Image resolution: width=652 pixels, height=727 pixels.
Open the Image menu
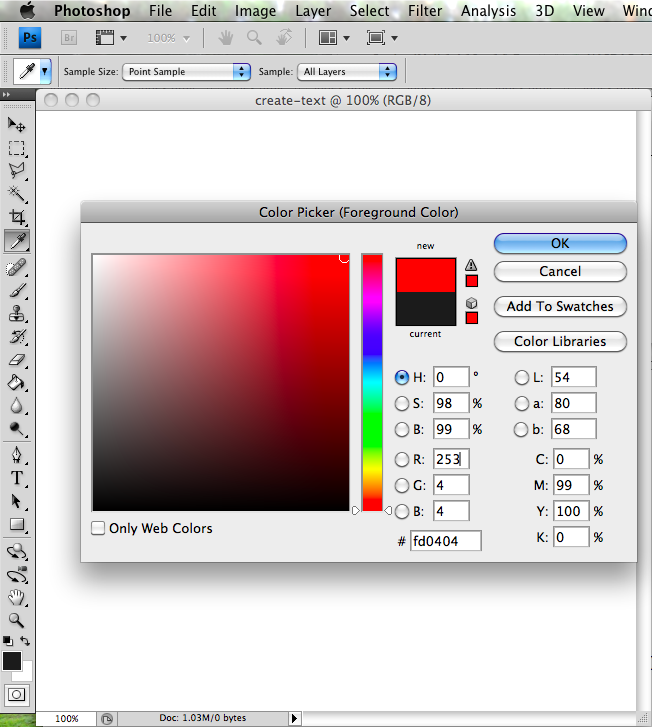point(255,11)
